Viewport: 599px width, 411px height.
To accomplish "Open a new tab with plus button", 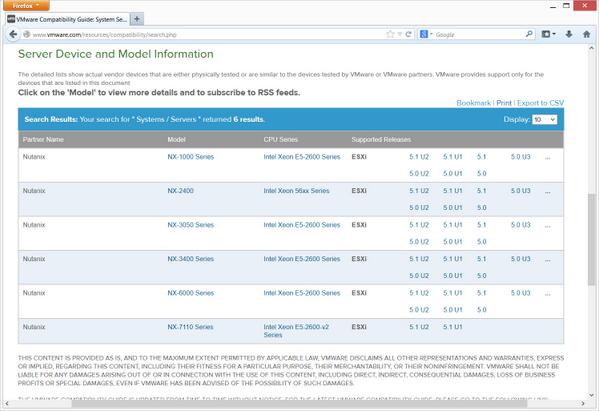I will point(137,19).
